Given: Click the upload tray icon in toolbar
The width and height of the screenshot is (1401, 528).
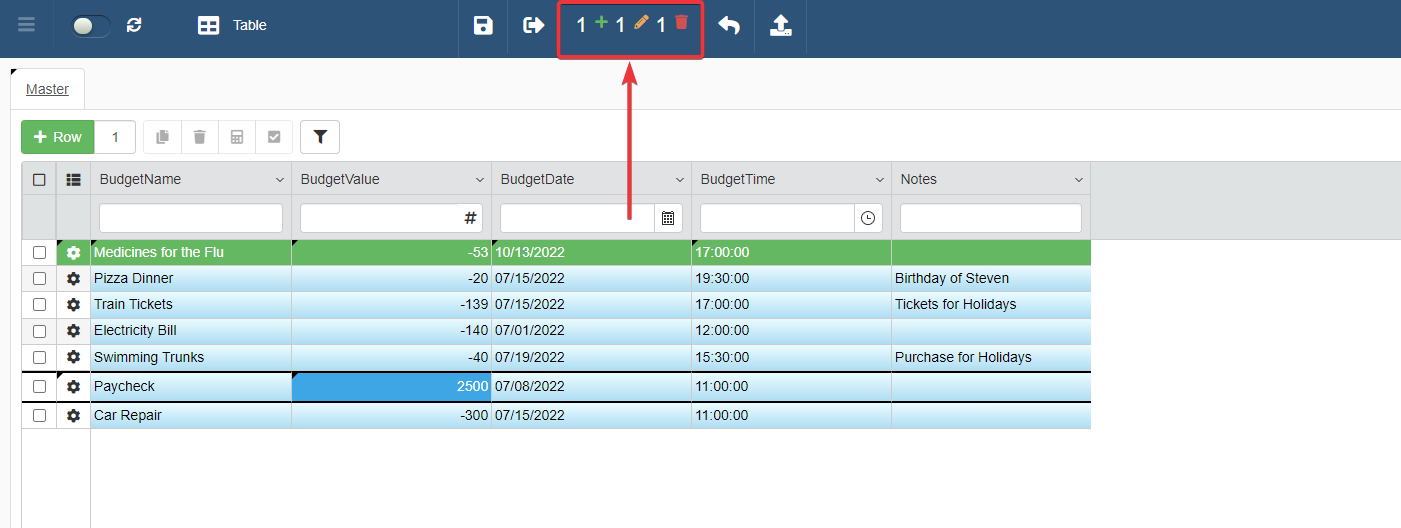Looking at the screenshot, I should (x=781, y=26).
